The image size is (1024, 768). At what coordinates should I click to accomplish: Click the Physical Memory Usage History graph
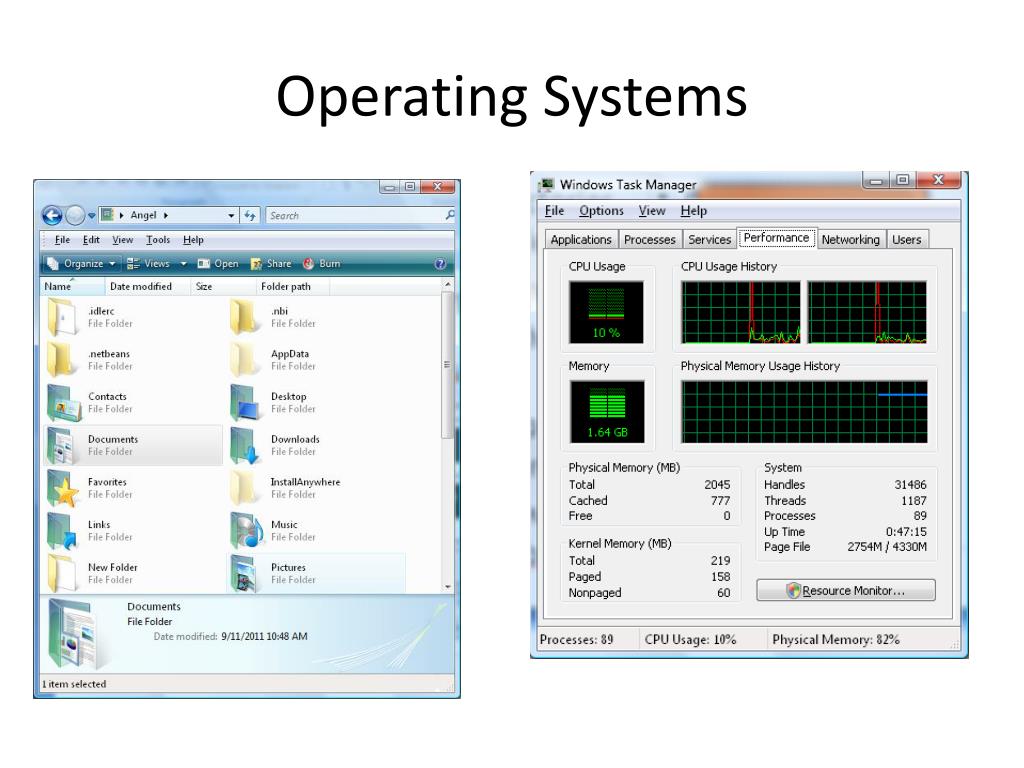pos(804,412)
